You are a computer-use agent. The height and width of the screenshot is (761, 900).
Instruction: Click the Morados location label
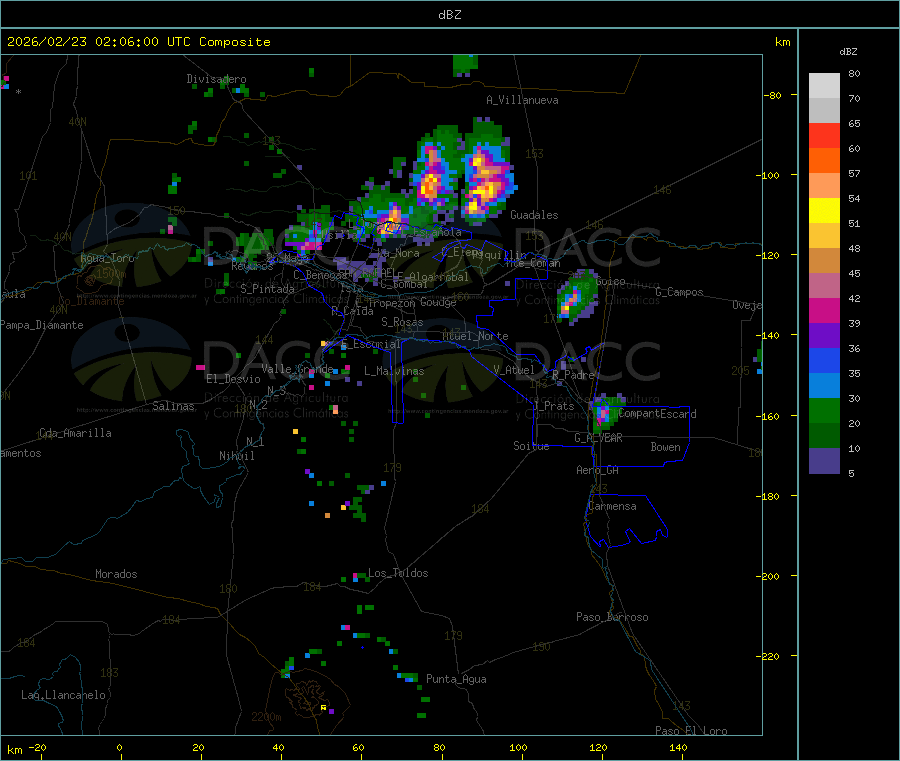pos(116,574)
